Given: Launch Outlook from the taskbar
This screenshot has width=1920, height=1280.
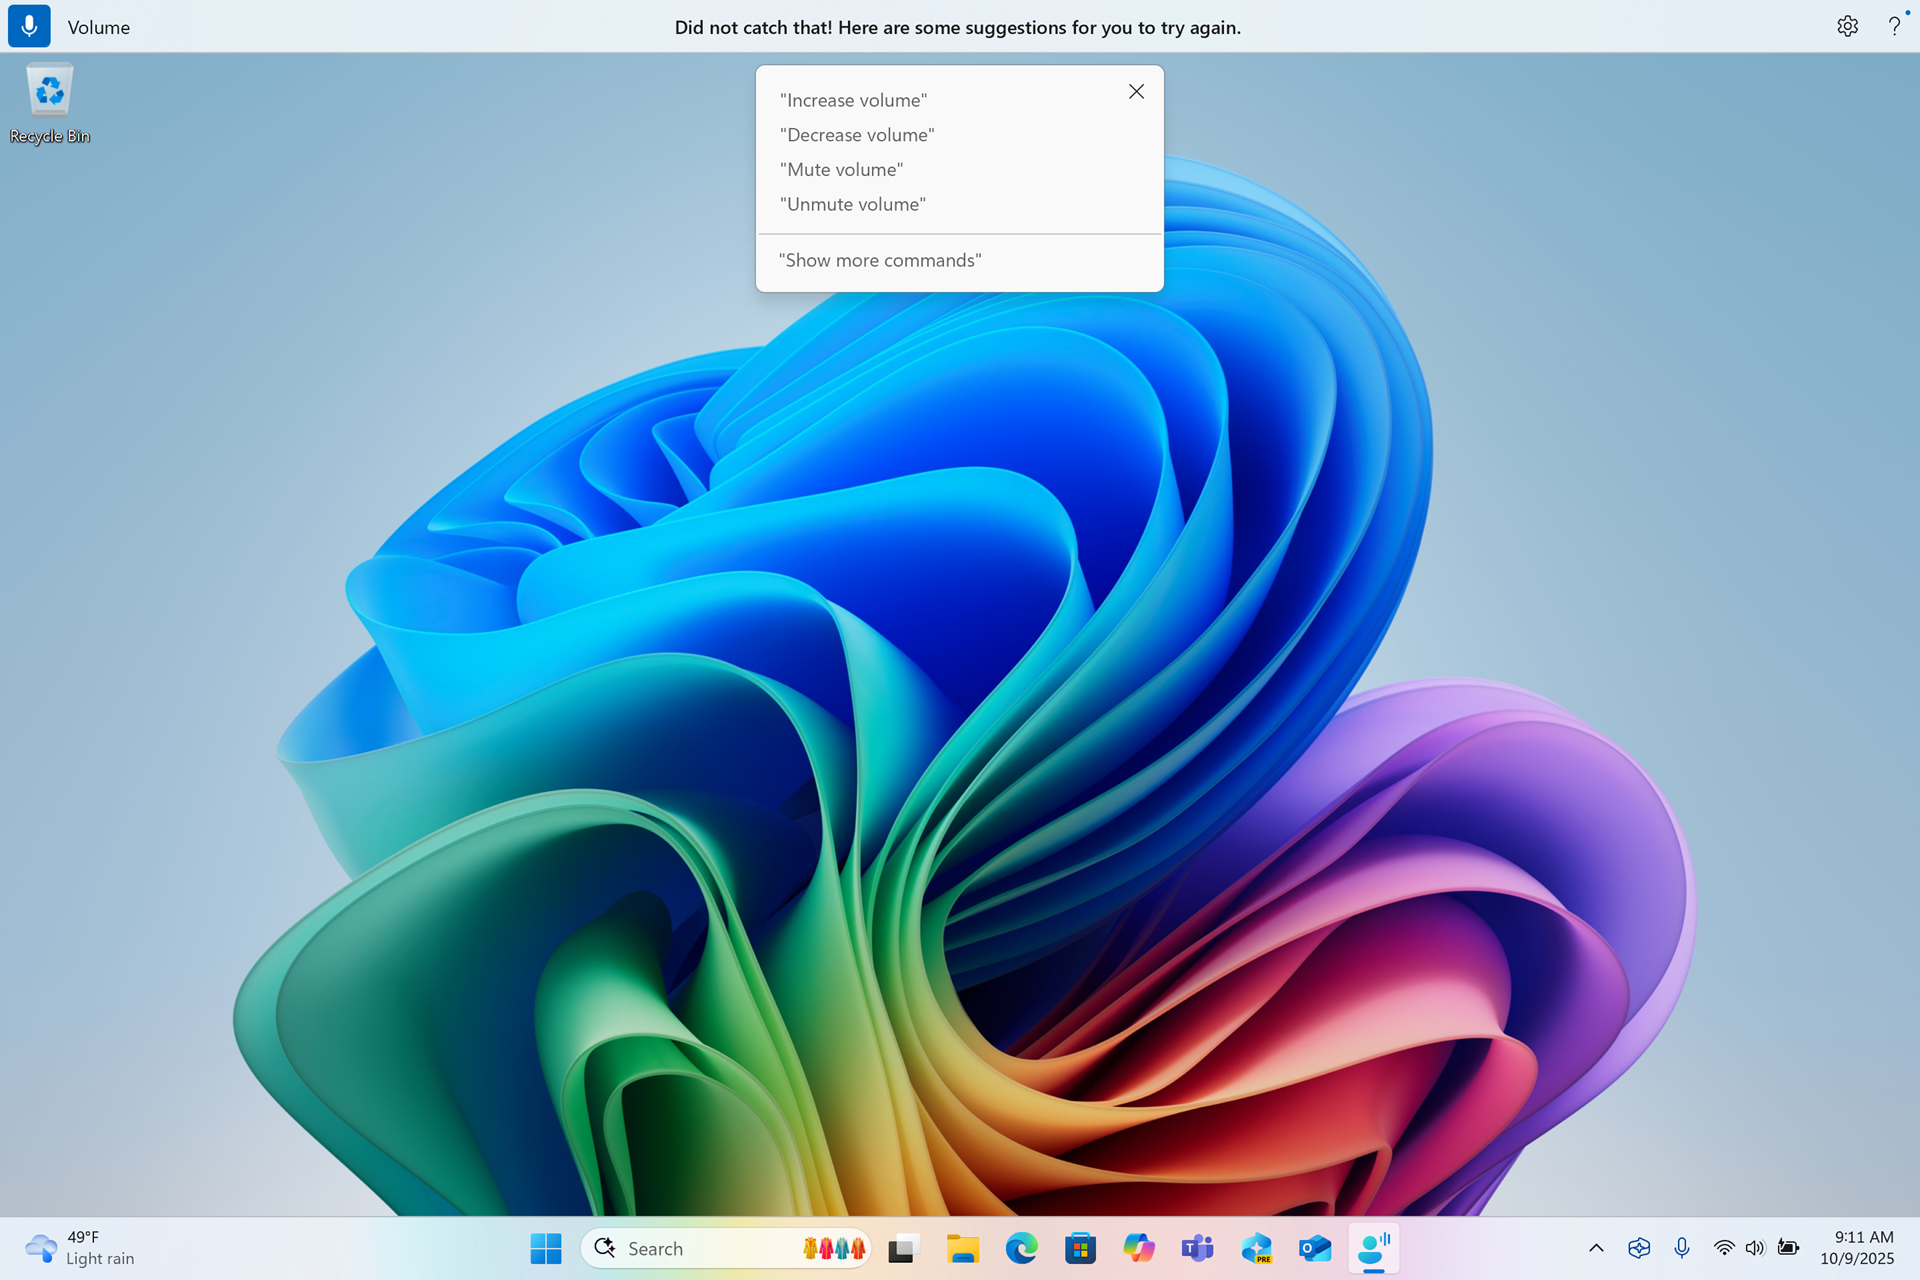Looking at the screenshot, I should 1315,1248.
